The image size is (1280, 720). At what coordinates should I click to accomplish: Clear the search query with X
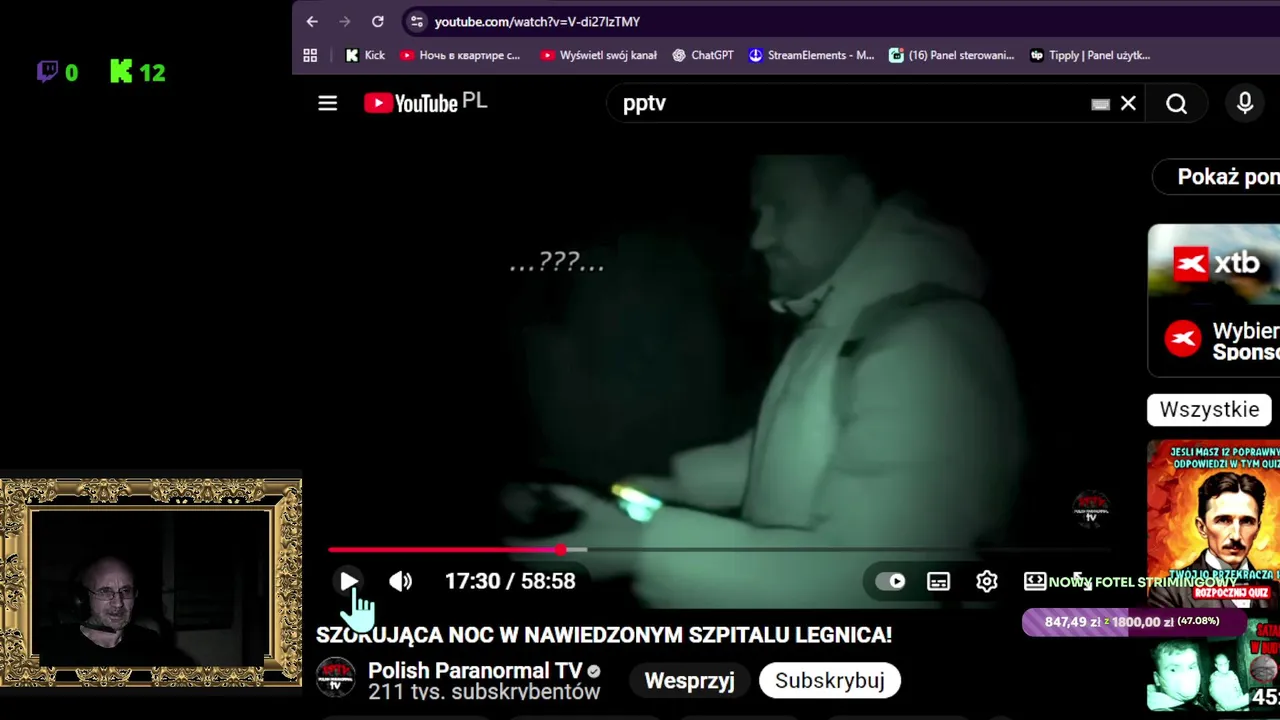[1128, 103]
